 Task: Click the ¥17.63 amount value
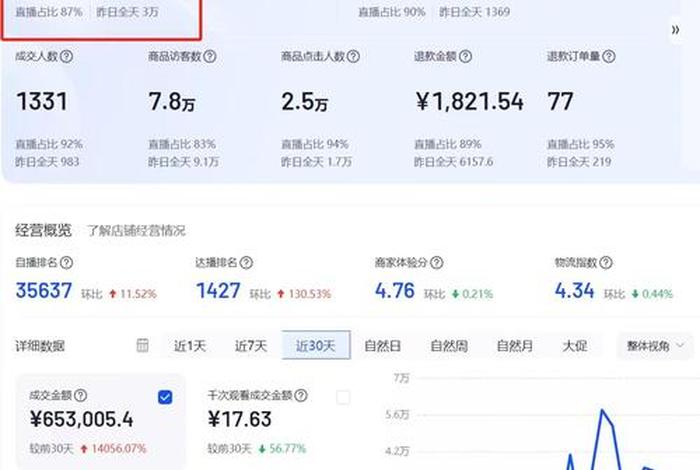240,419
